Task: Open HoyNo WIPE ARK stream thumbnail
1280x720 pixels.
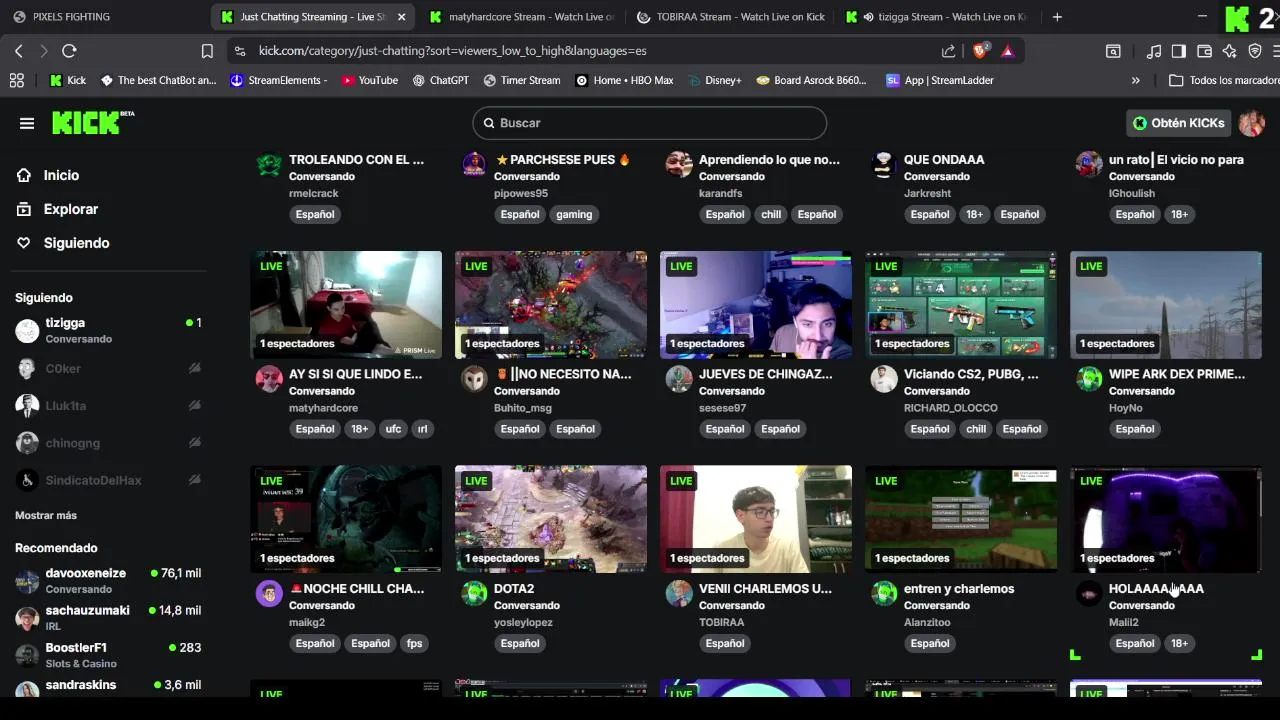Action: point(1166,304)
